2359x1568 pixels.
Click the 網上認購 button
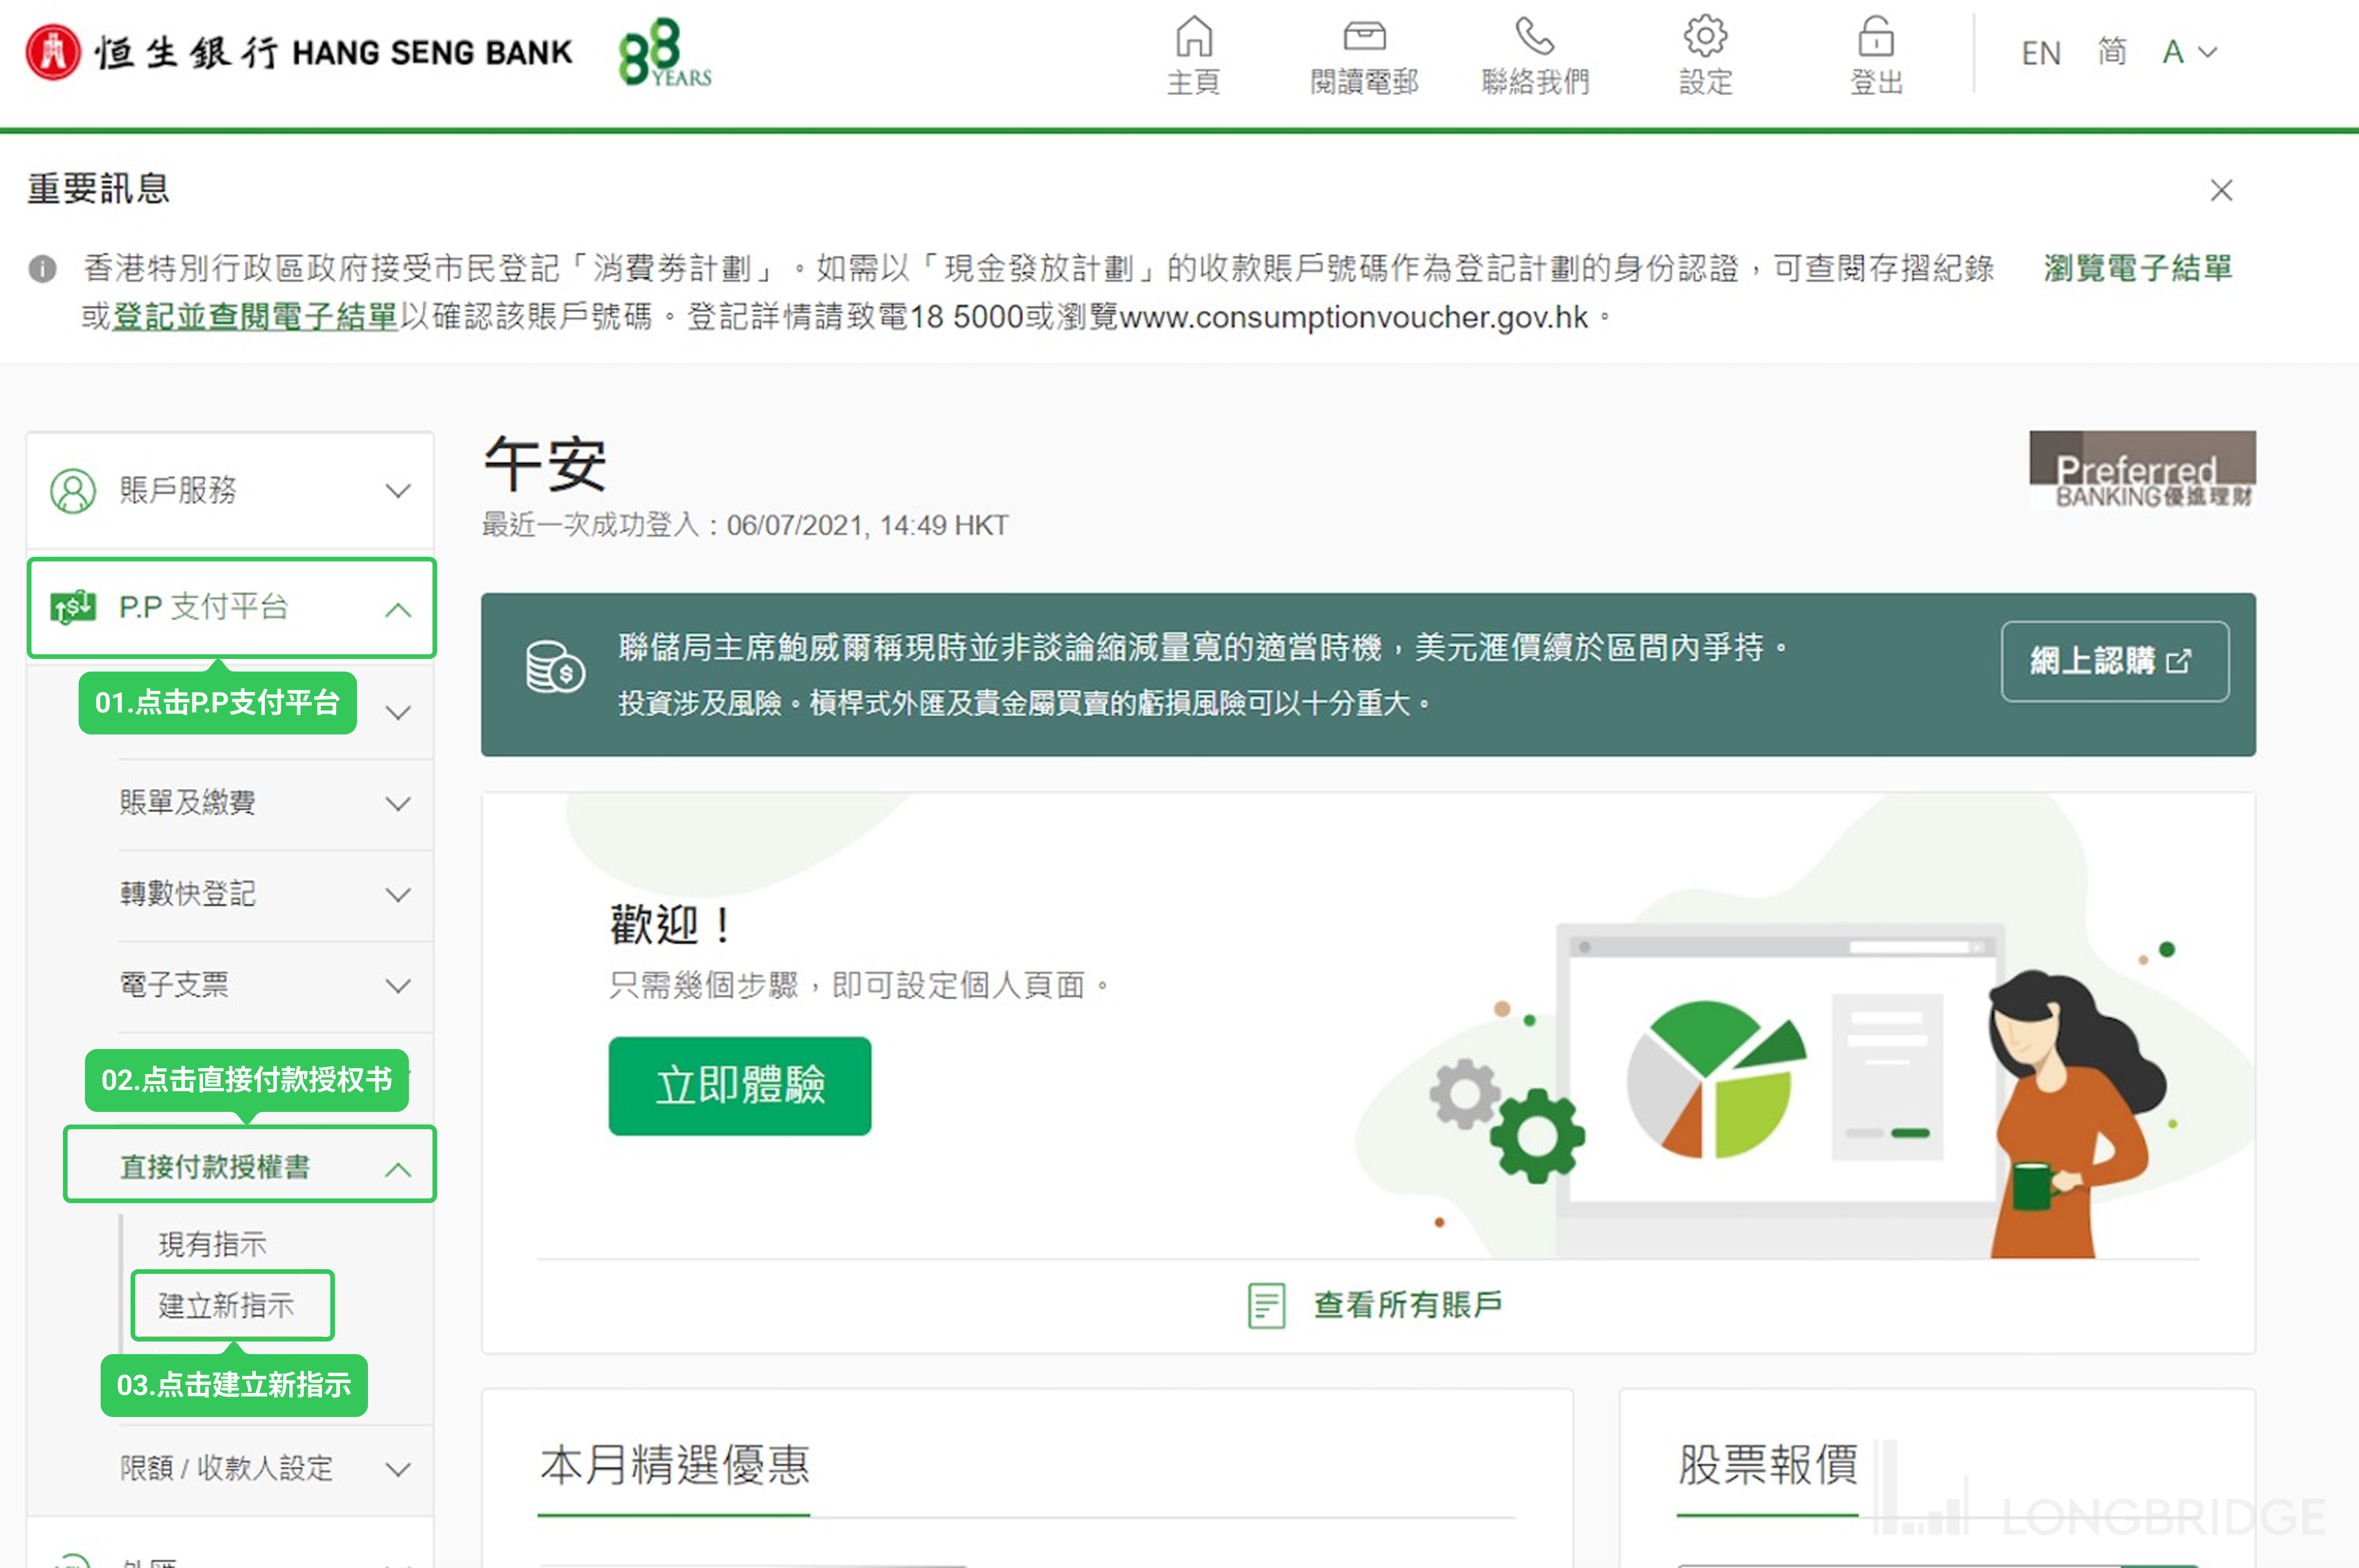(x=2114, y=661)
